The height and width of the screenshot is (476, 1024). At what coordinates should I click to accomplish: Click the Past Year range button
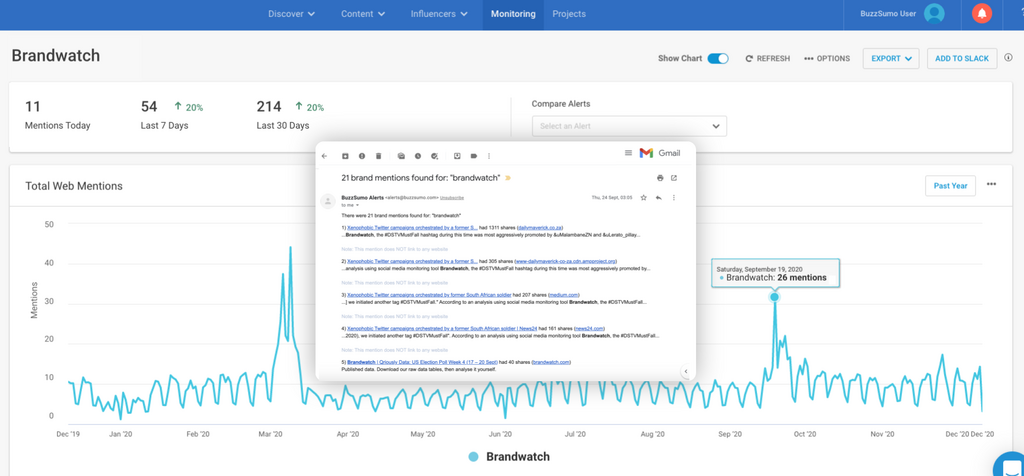coord(949,186)
